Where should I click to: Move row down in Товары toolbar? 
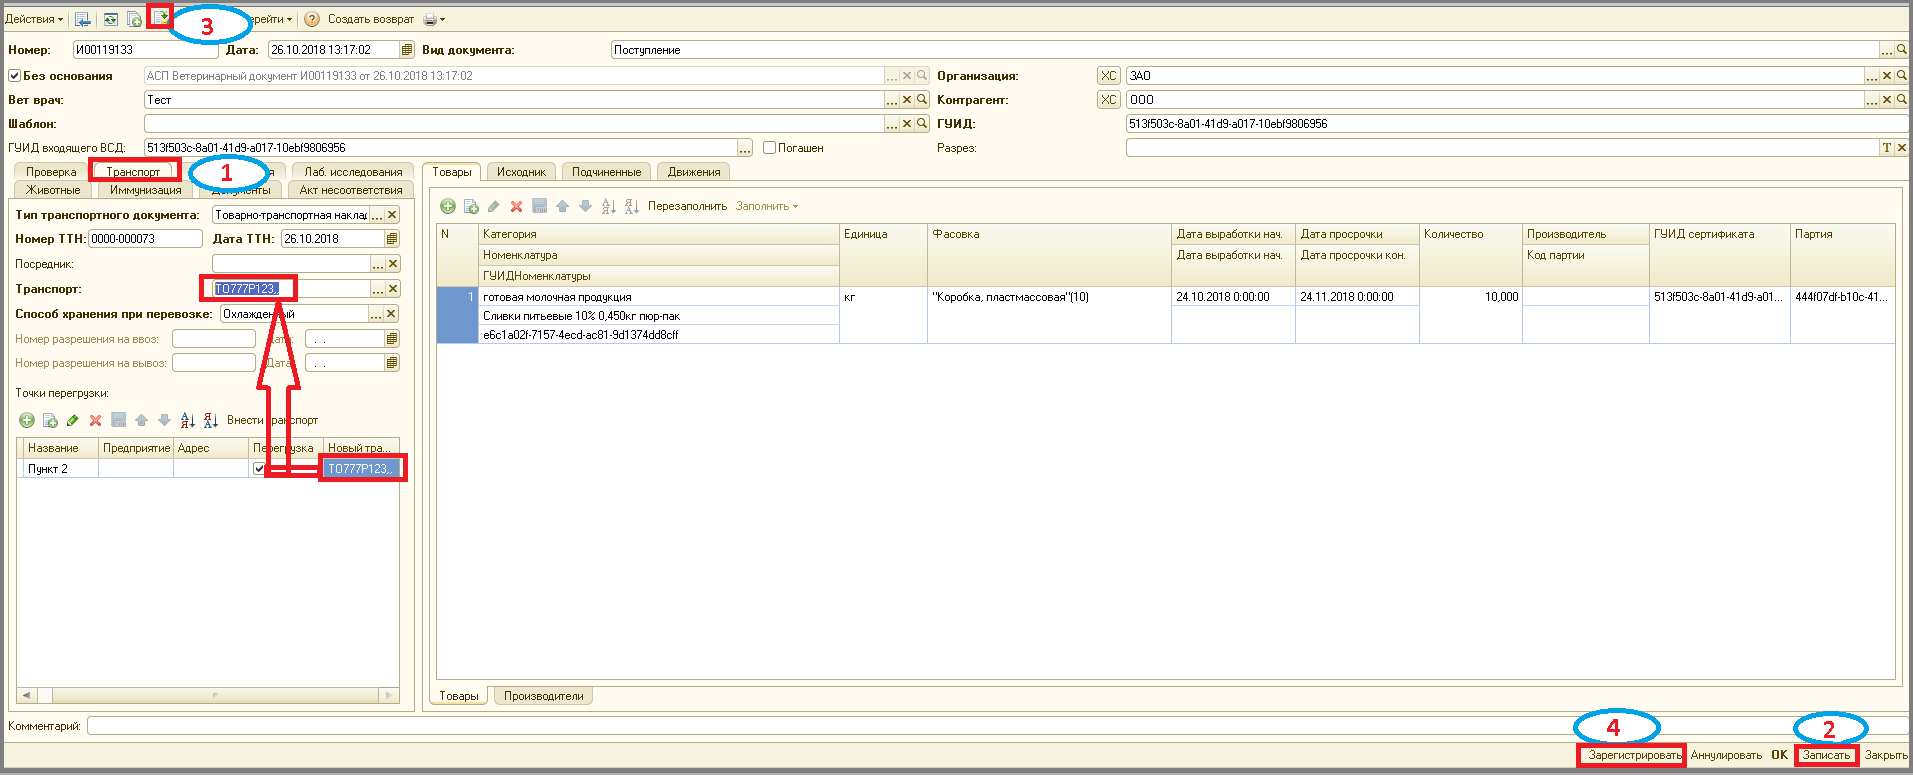585,206
